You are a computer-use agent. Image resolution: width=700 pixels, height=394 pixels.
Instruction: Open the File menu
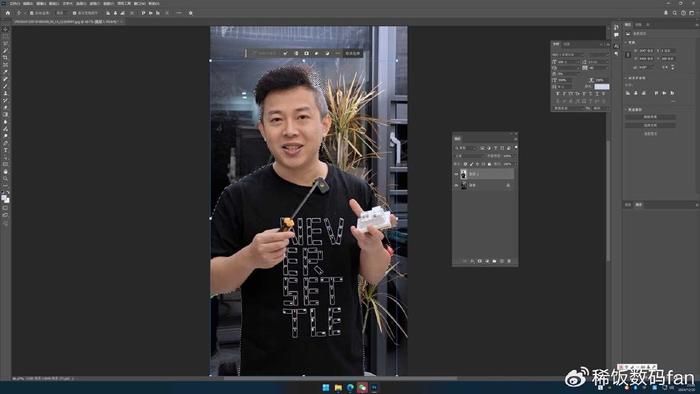pyautogui.click(x=15, y=4)
